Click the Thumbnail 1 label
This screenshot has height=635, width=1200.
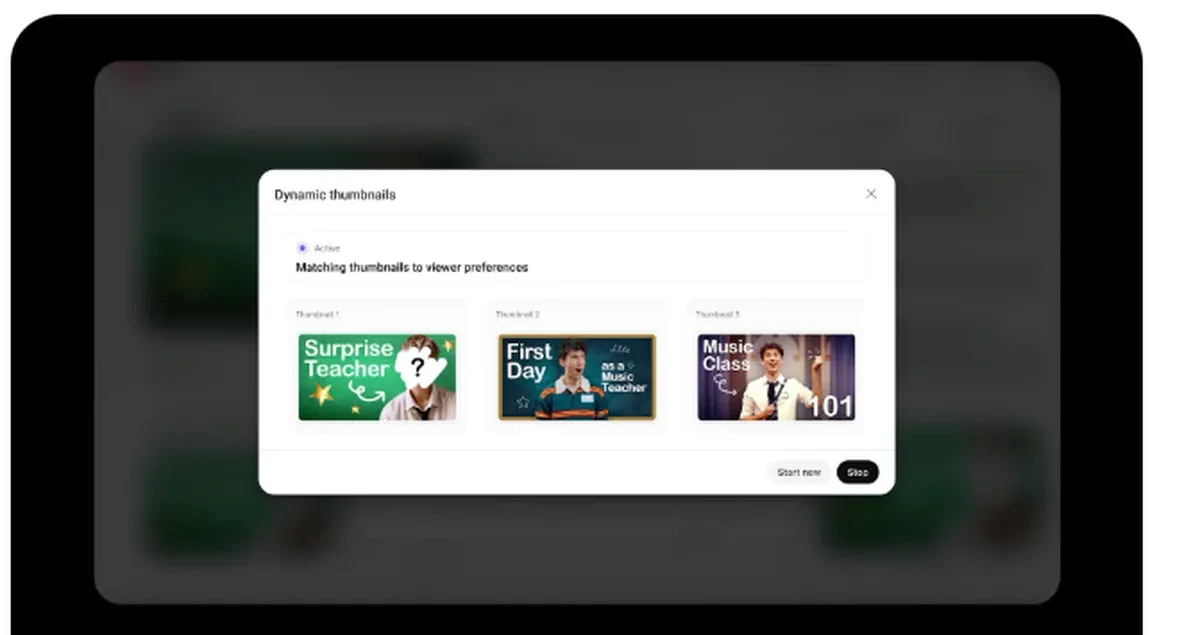tap(317, 314)
